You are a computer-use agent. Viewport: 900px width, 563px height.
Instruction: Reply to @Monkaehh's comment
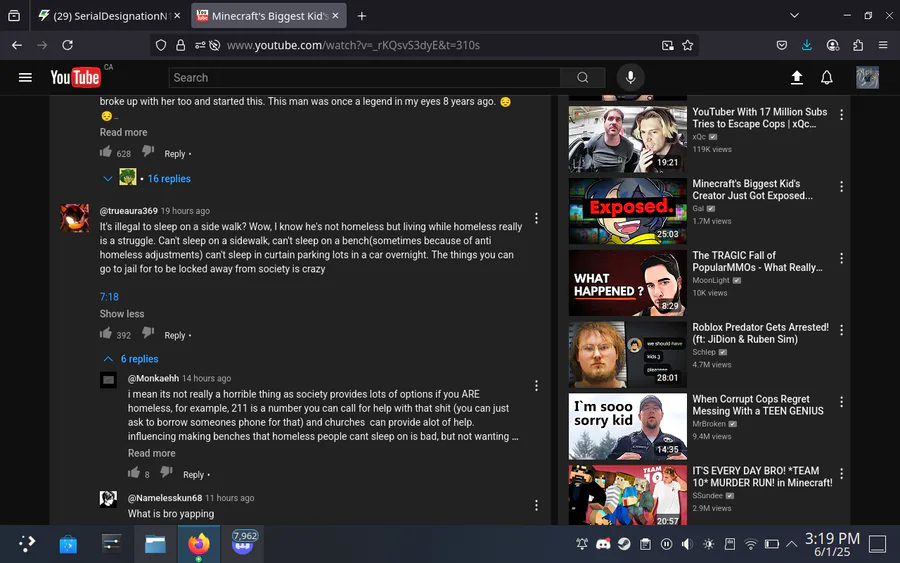click(193, 475)
